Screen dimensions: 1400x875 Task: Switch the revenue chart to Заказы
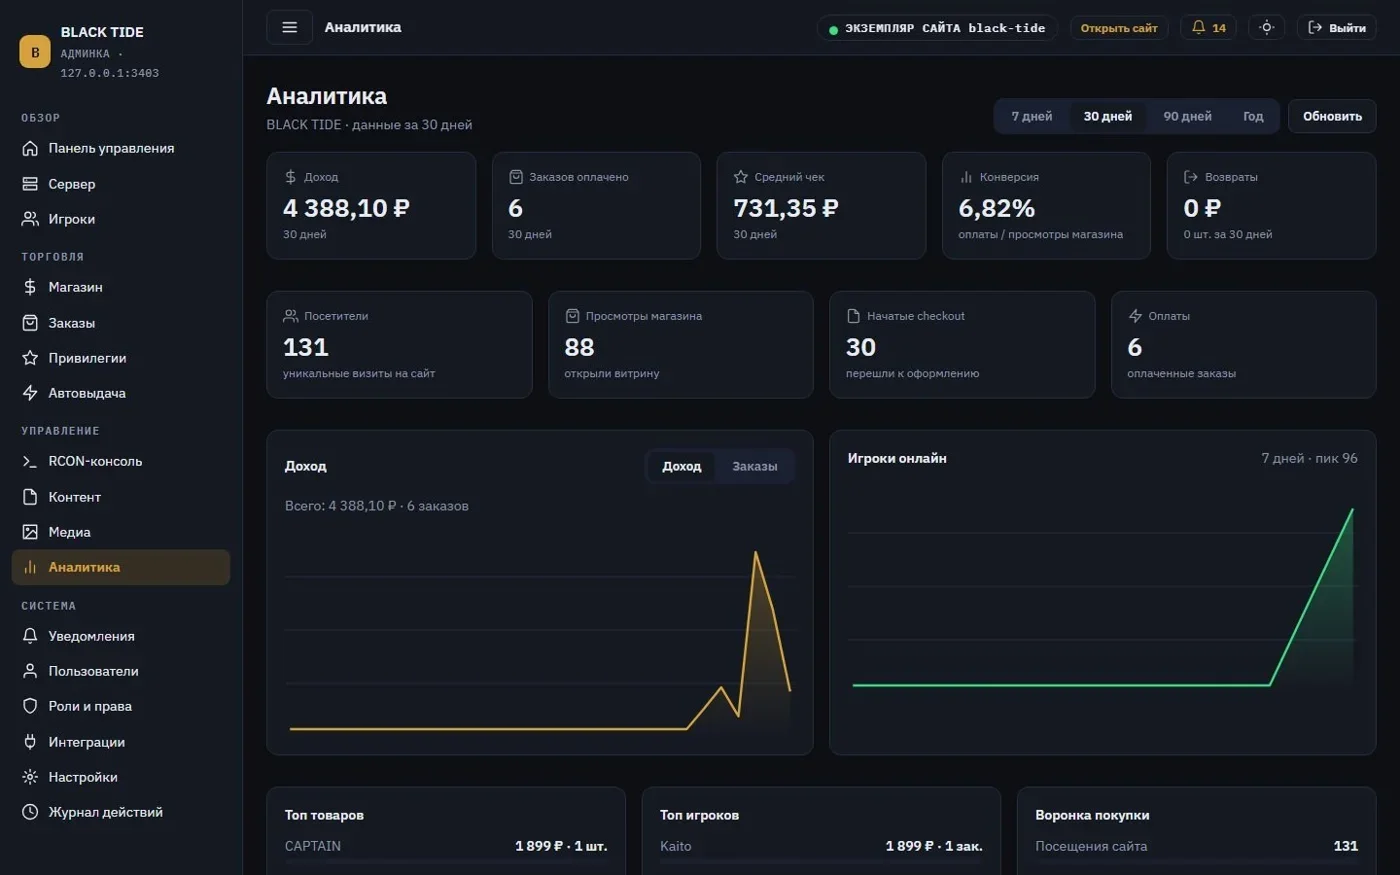[754, 466]
